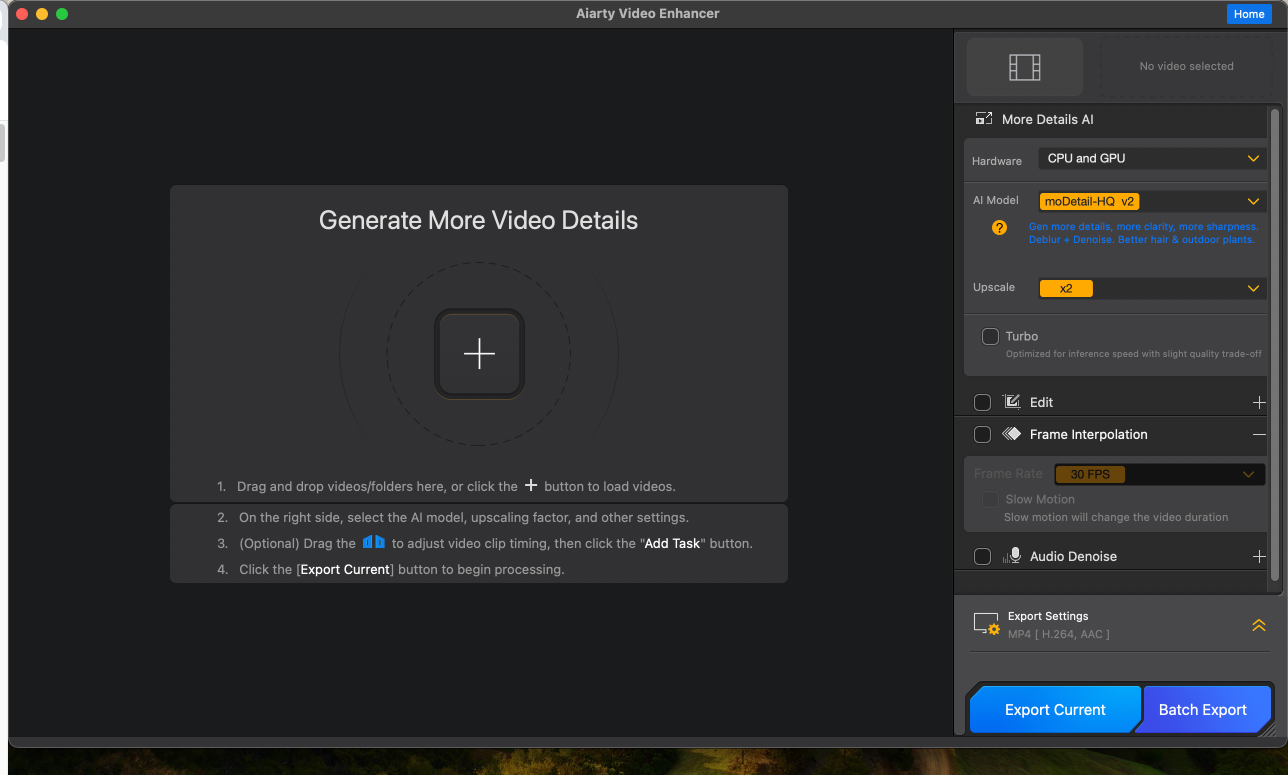Click the Home button in title bar
1288x775 pixels.
pyautogui.click(x=1248, y=14)
